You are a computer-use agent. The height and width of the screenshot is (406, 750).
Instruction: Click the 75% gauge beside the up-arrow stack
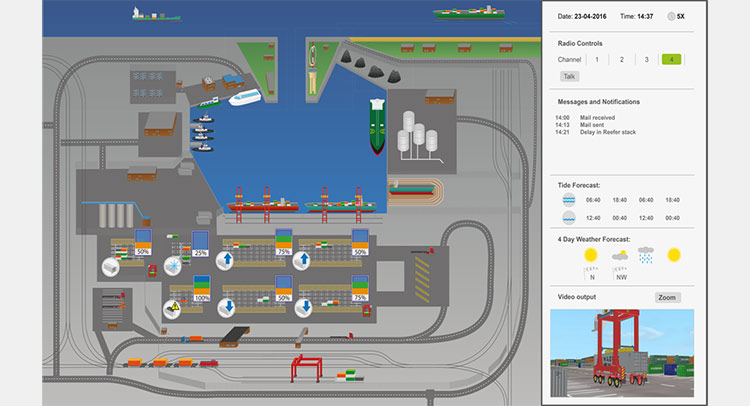284,242
